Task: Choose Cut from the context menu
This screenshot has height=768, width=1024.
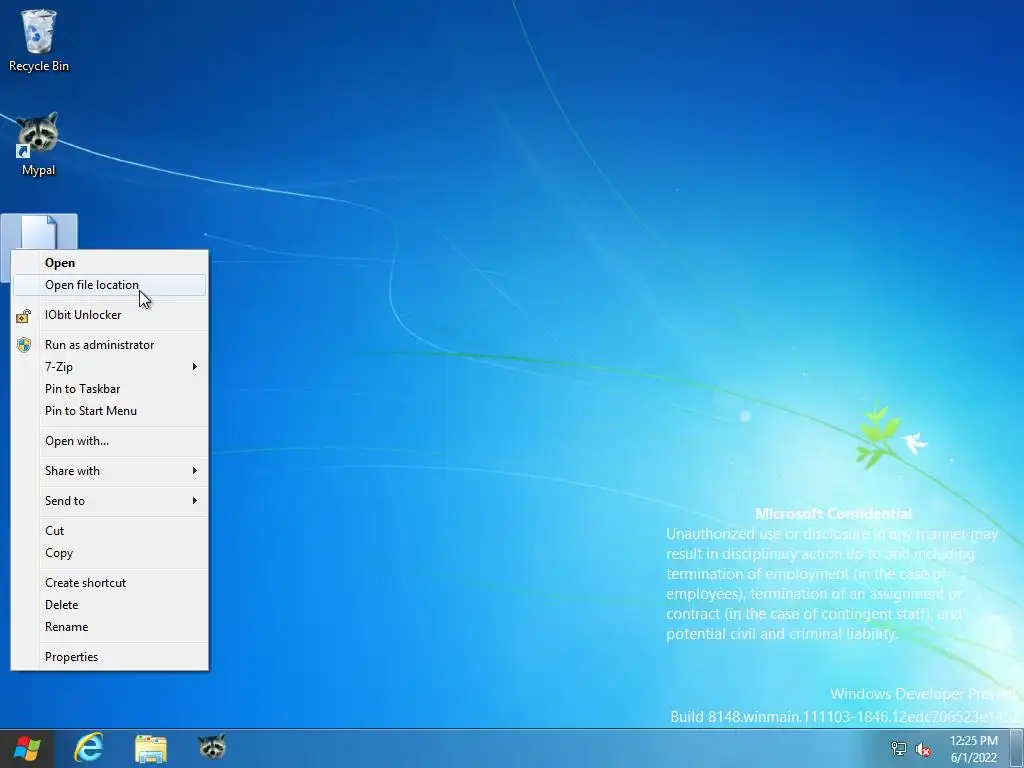Action: coord(110,531)
